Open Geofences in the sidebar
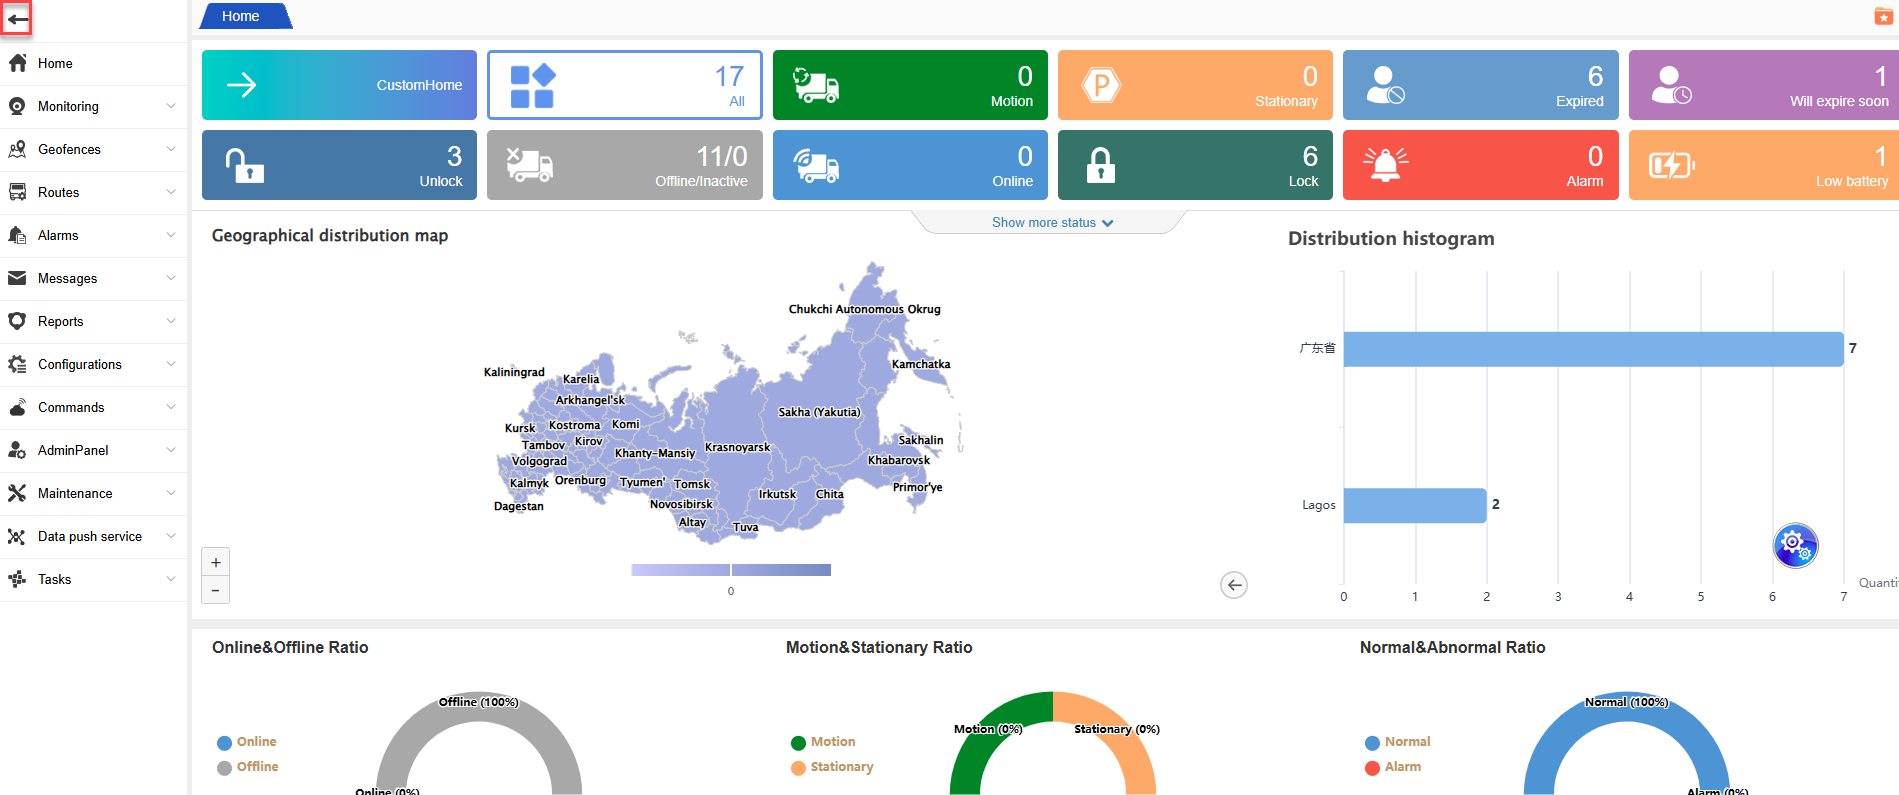This screenshot has height=795, width=1899. [69, 149]
